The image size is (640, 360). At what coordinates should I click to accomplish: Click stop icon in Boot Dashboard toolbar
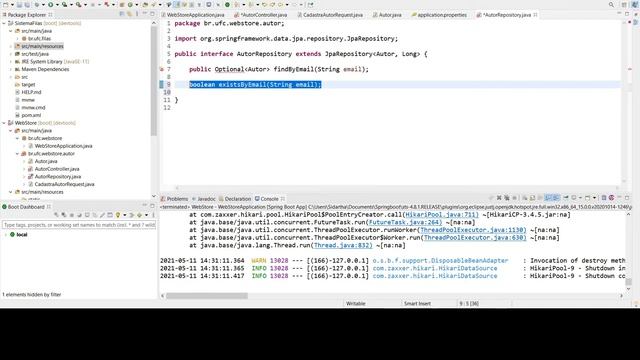tap(72, 215)
